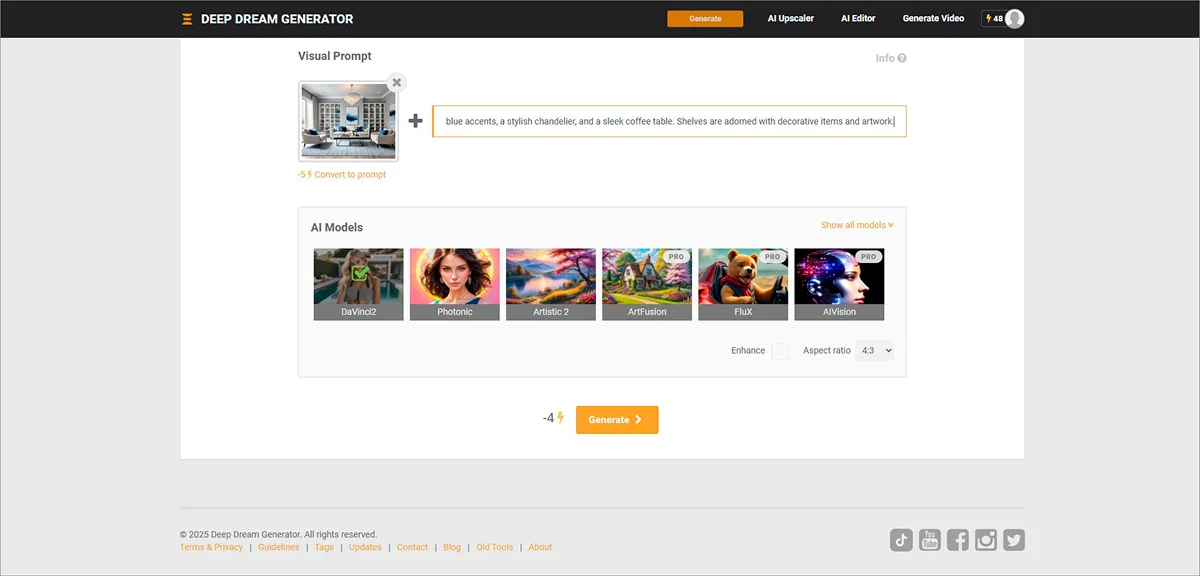Open Contact footer link
This screenshot has height=576, width=1200.
pyautogui.click(x=412, y=547)
